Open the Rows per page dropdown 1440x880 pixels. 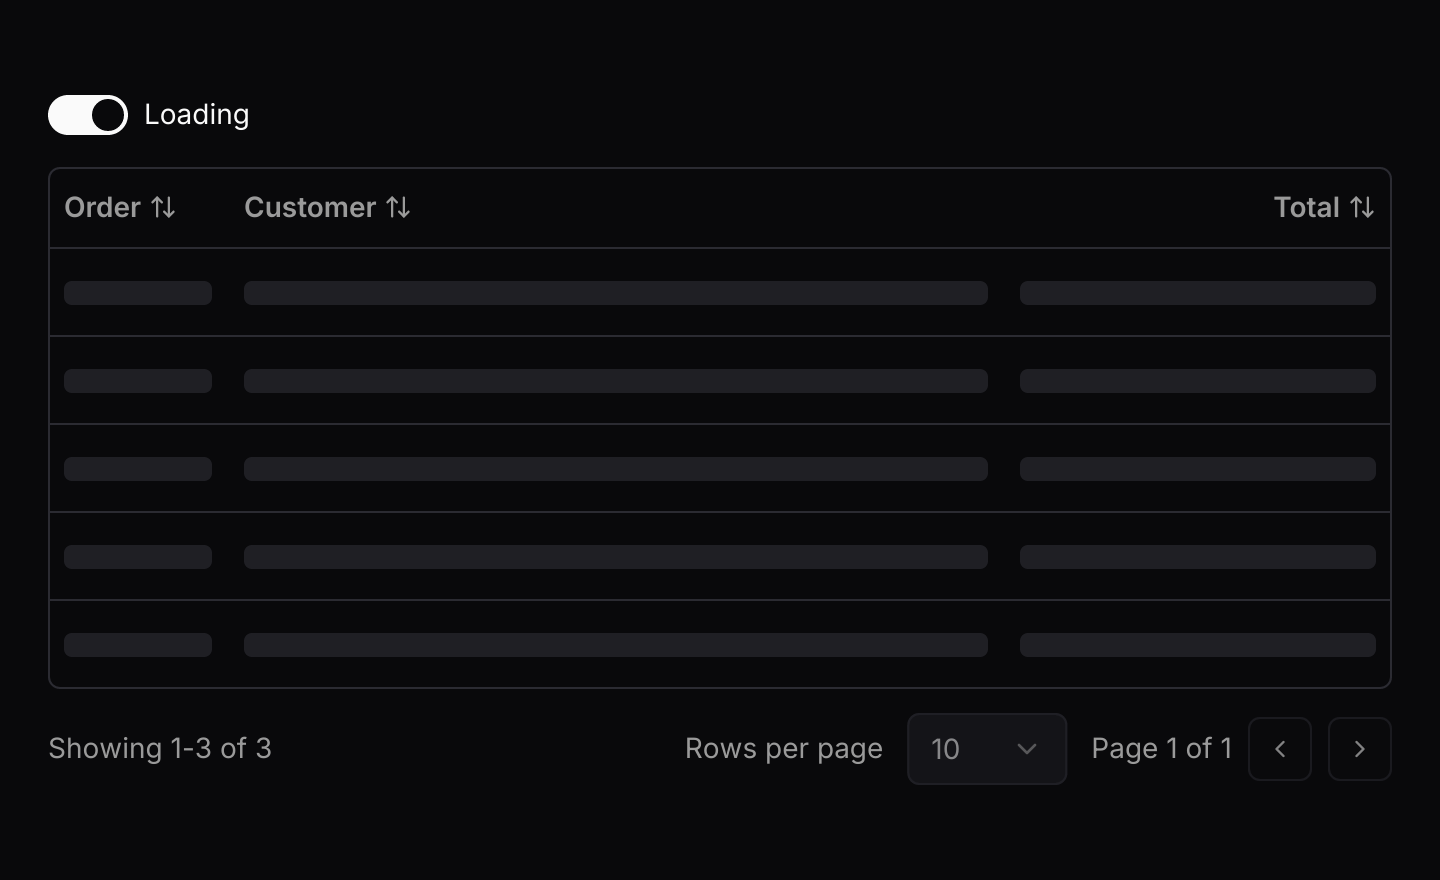[x=987, y=749]
